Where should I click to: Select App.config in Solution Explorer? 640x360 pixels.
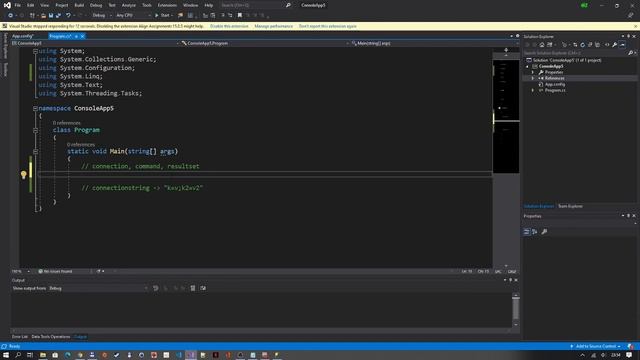tap(555, 84)
